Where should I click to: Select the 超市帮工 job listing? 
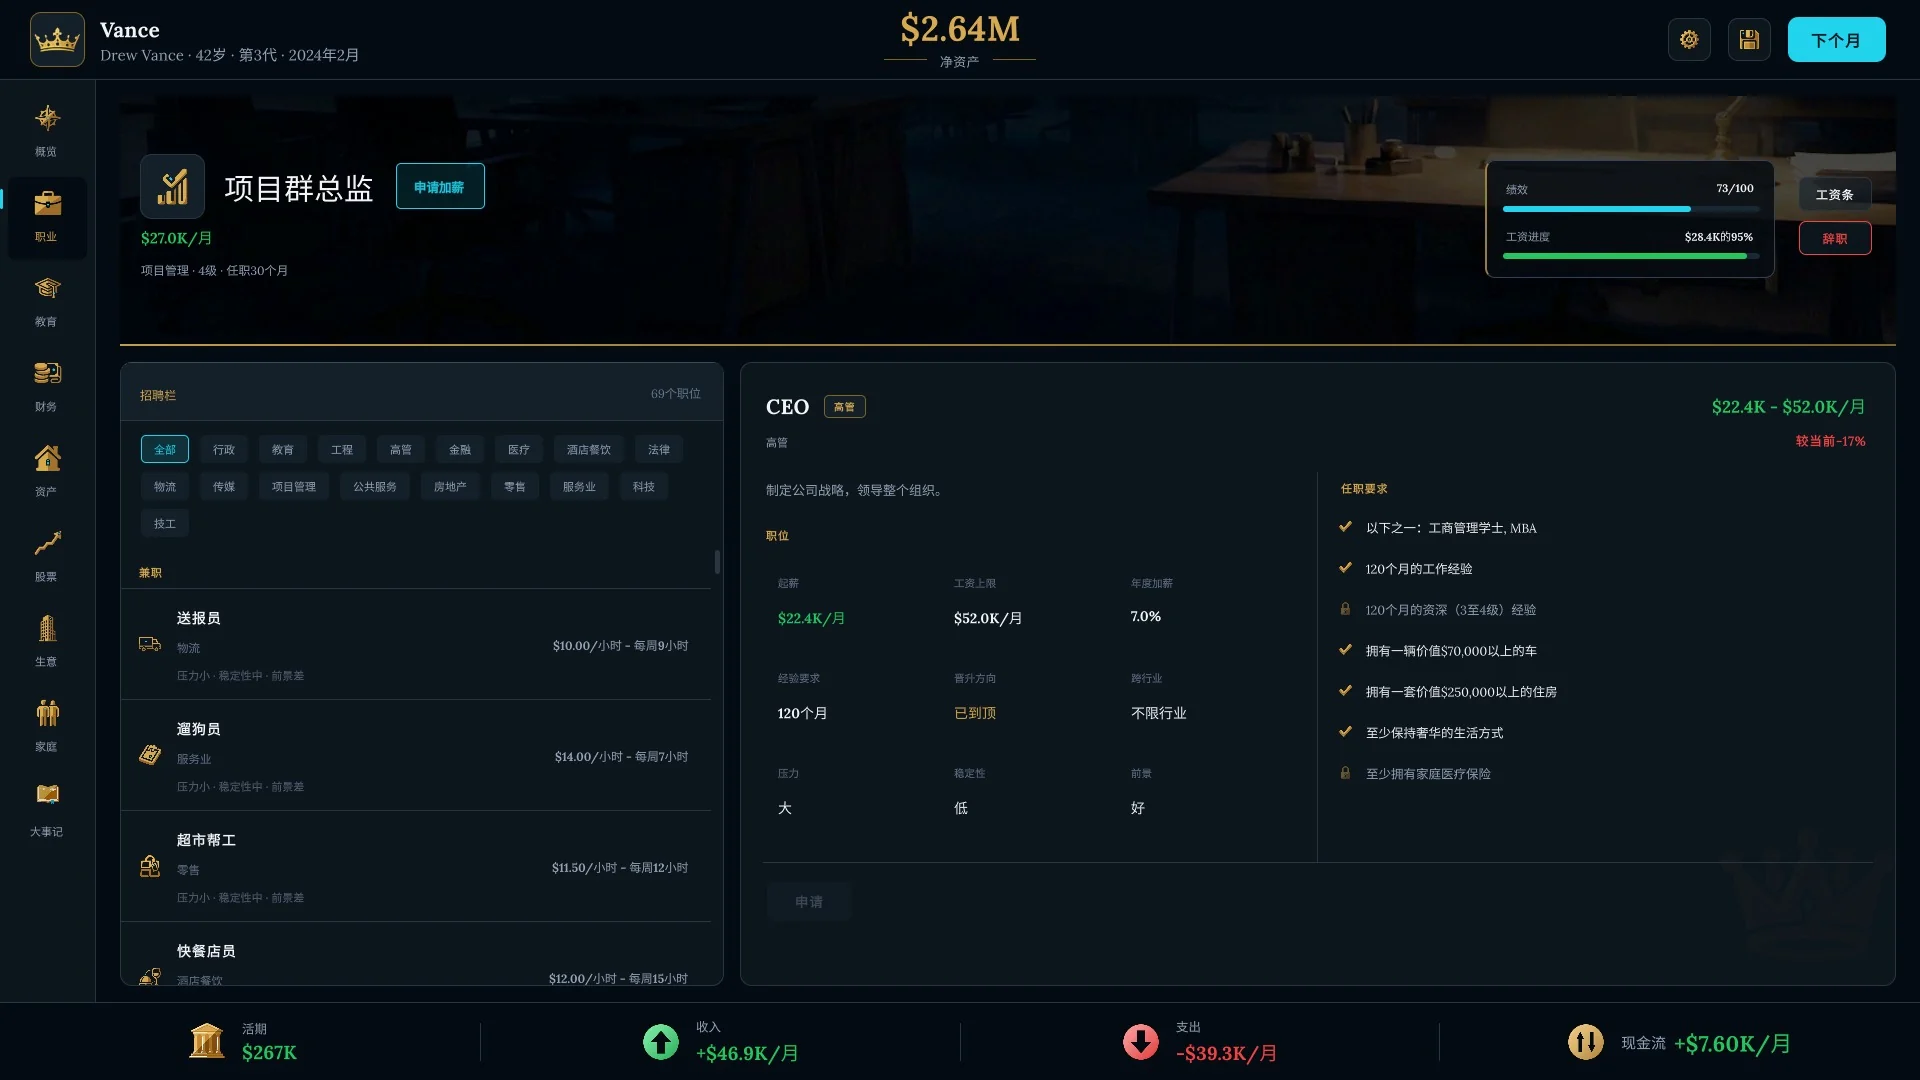(415, 867)
